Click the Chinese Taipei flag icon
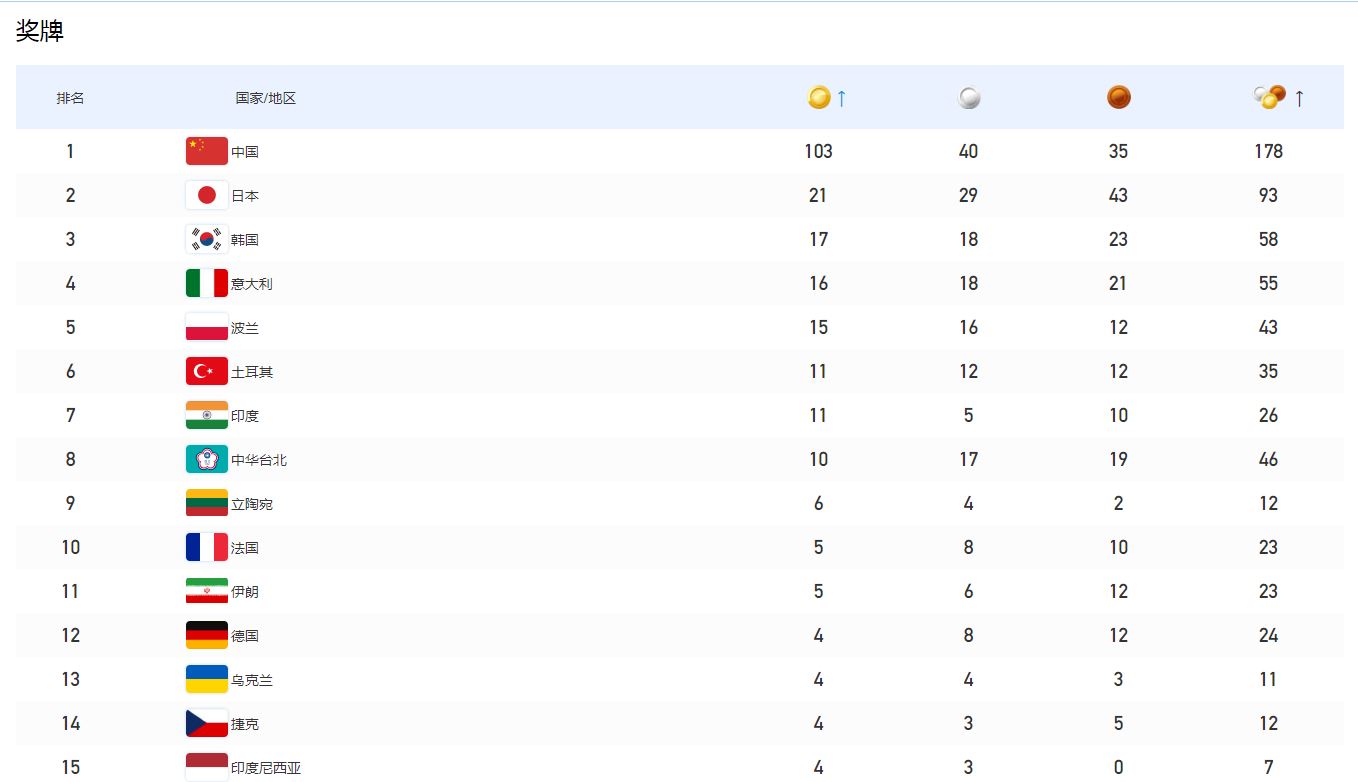Image resolution: width=1358 pixels, height=782 pixels. (x=207, y=459)
